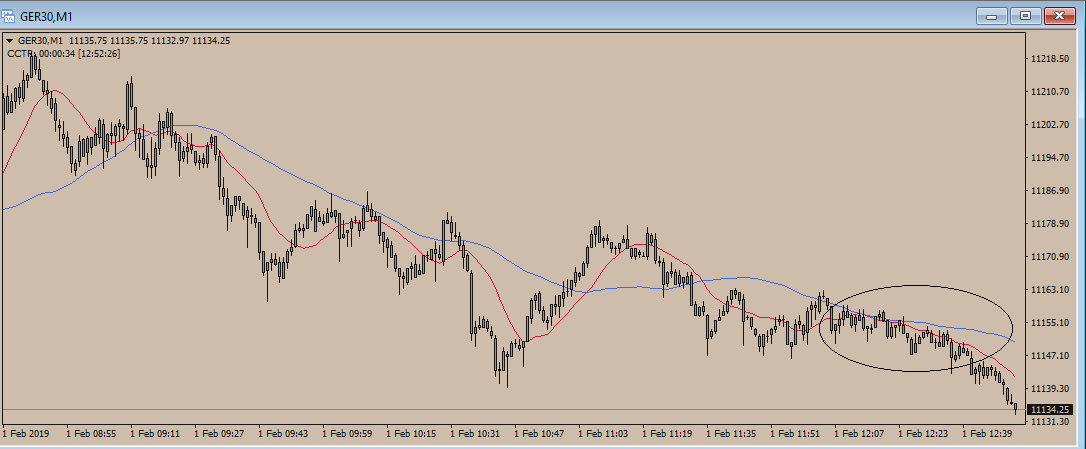Click the 1 Feb 10:15 time label
This screenshot has width=1086, height=449.
click(x=411, y=434)
